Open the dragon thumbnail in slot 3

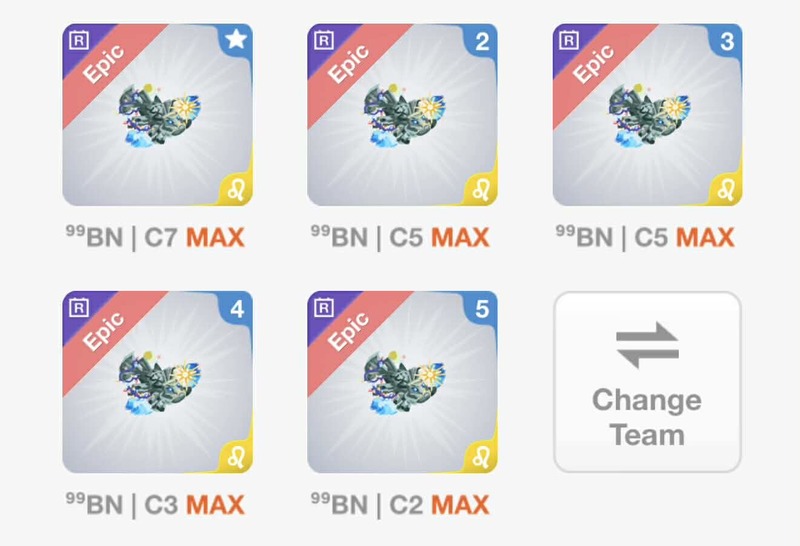click(x=649, y=116)
